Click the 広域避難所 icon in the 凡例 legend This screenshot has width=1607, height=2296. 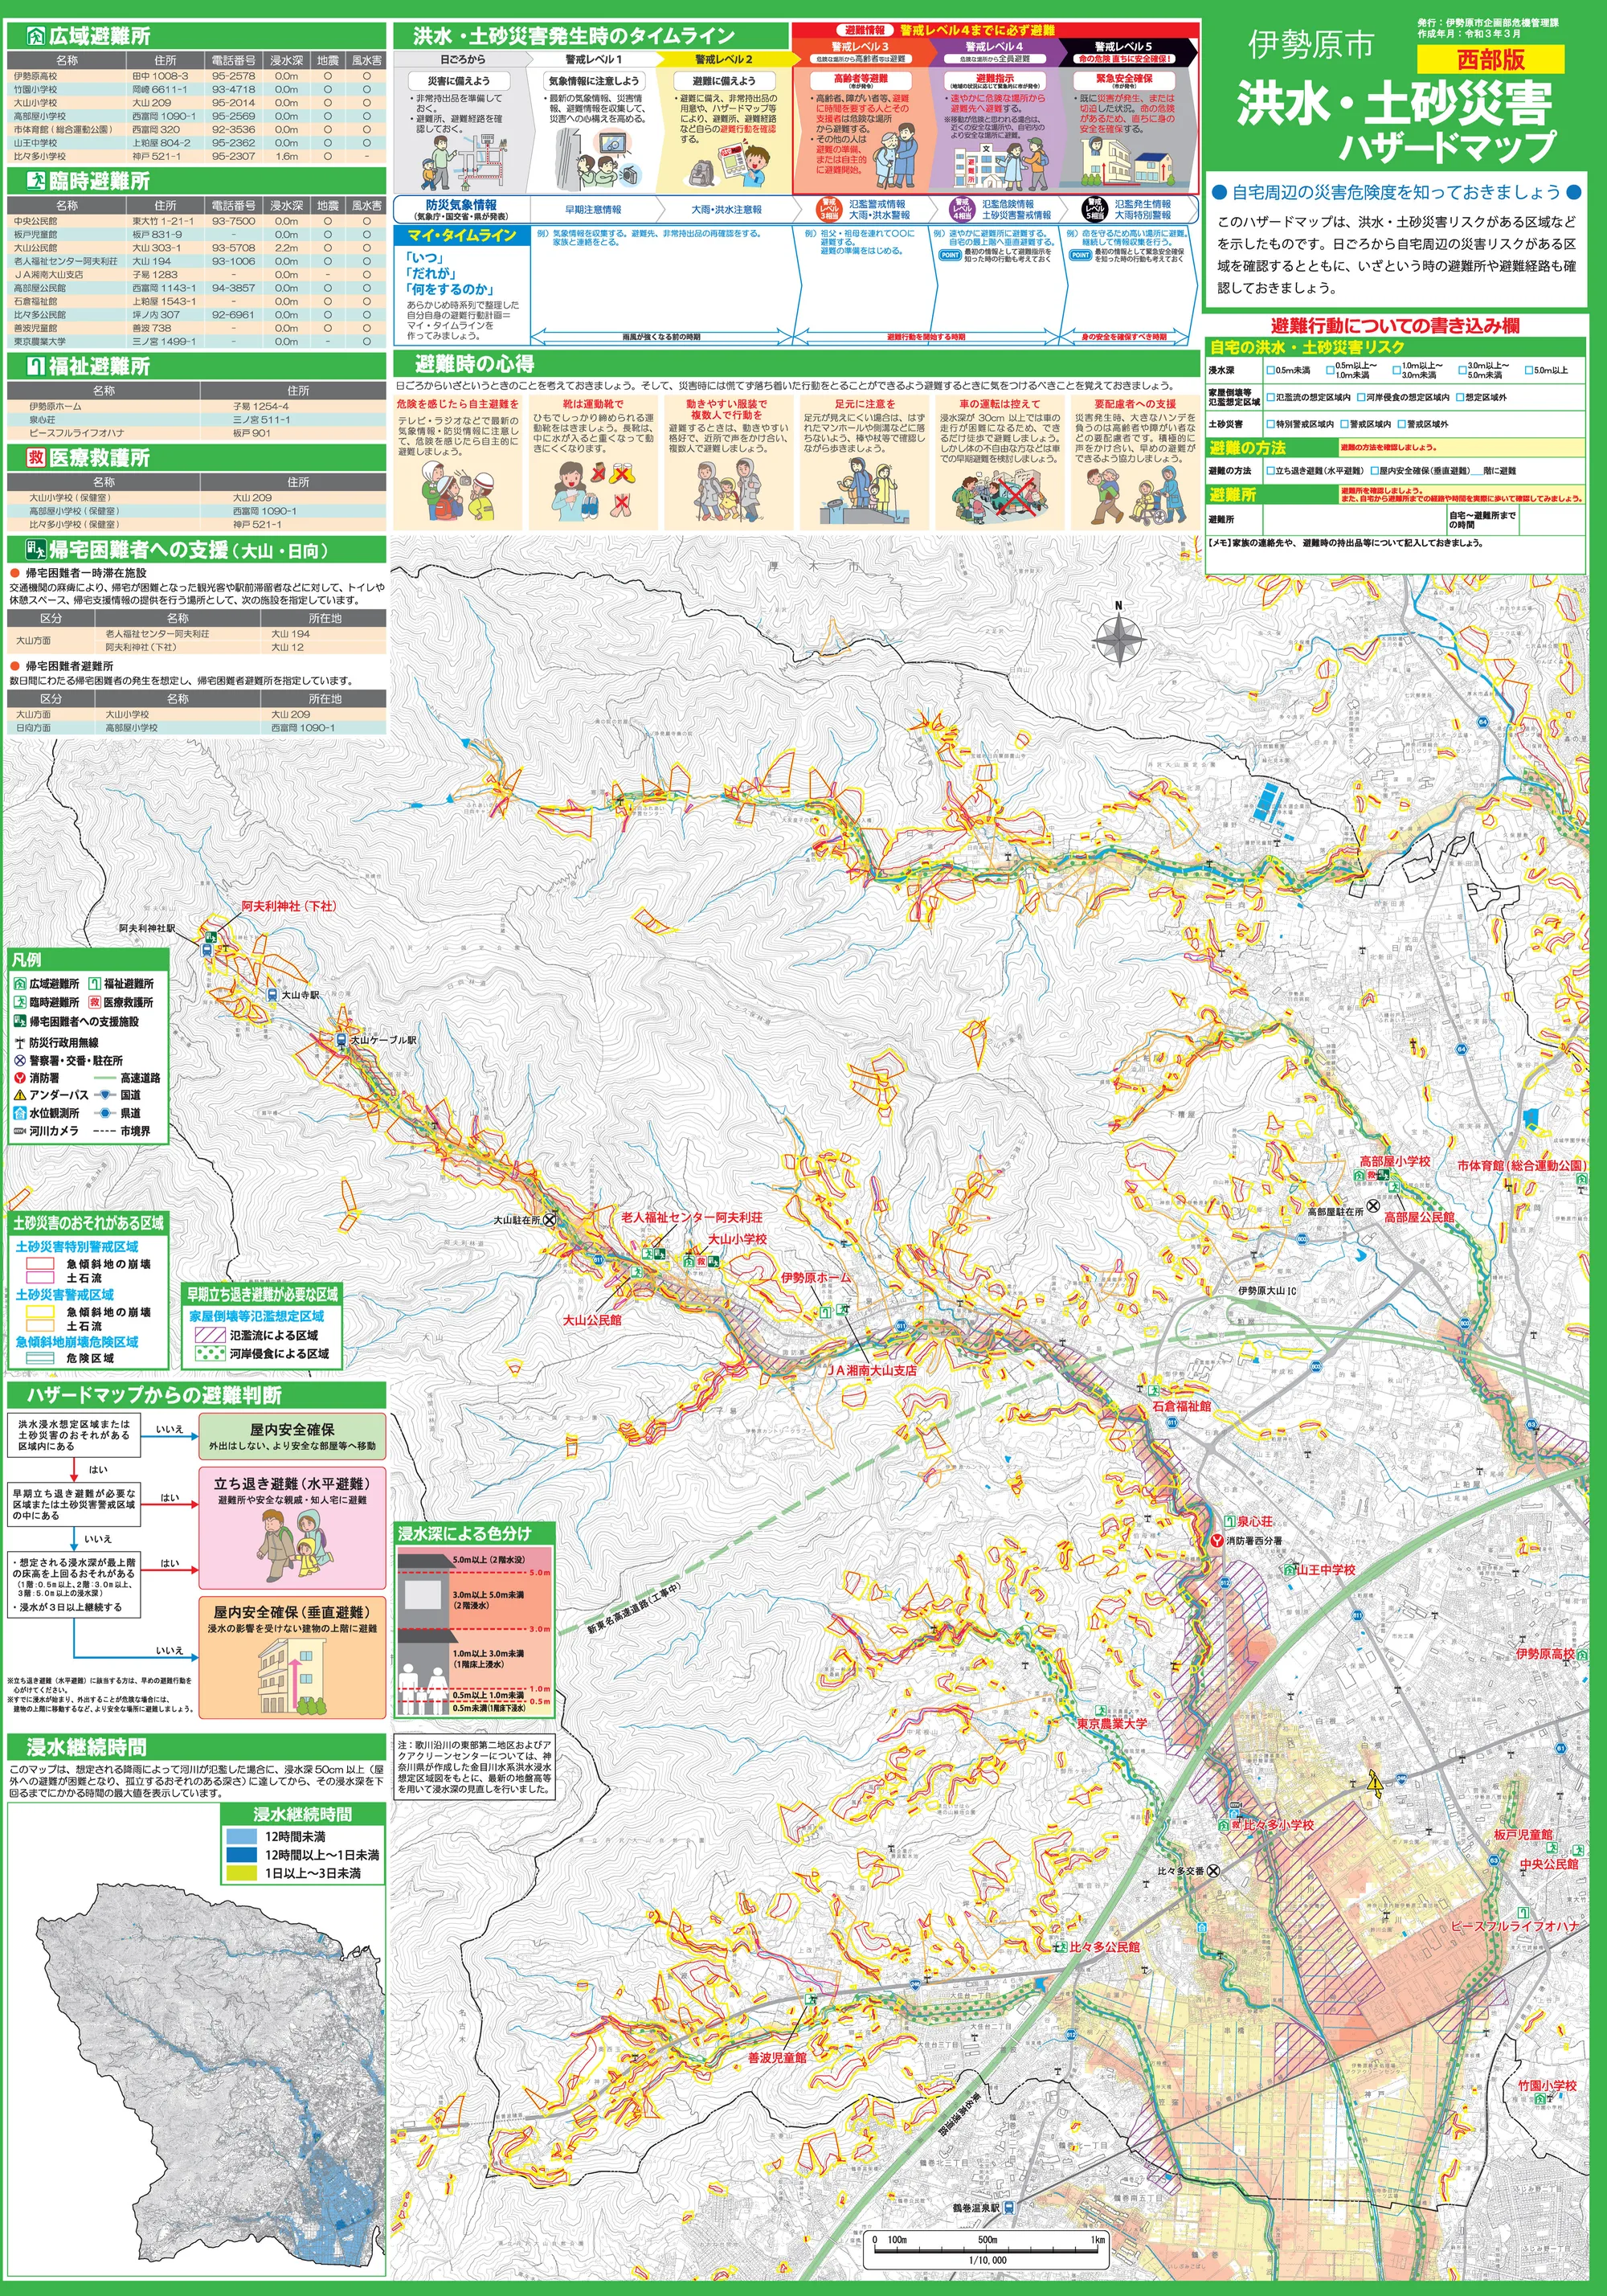click(20, 984)
